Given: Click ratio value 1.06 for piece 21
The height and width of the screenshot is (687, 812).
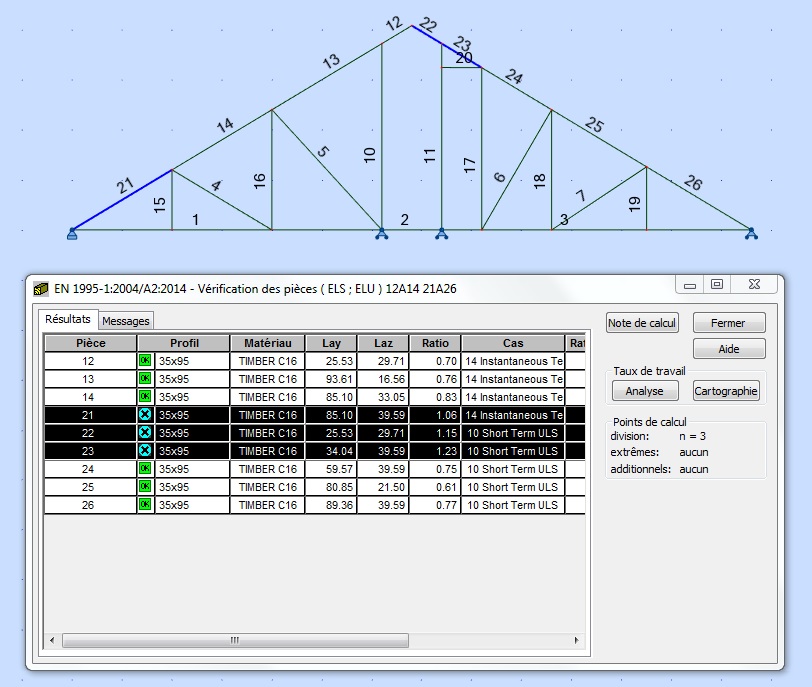Looking at the screenshot, I should tap(446, 415).
